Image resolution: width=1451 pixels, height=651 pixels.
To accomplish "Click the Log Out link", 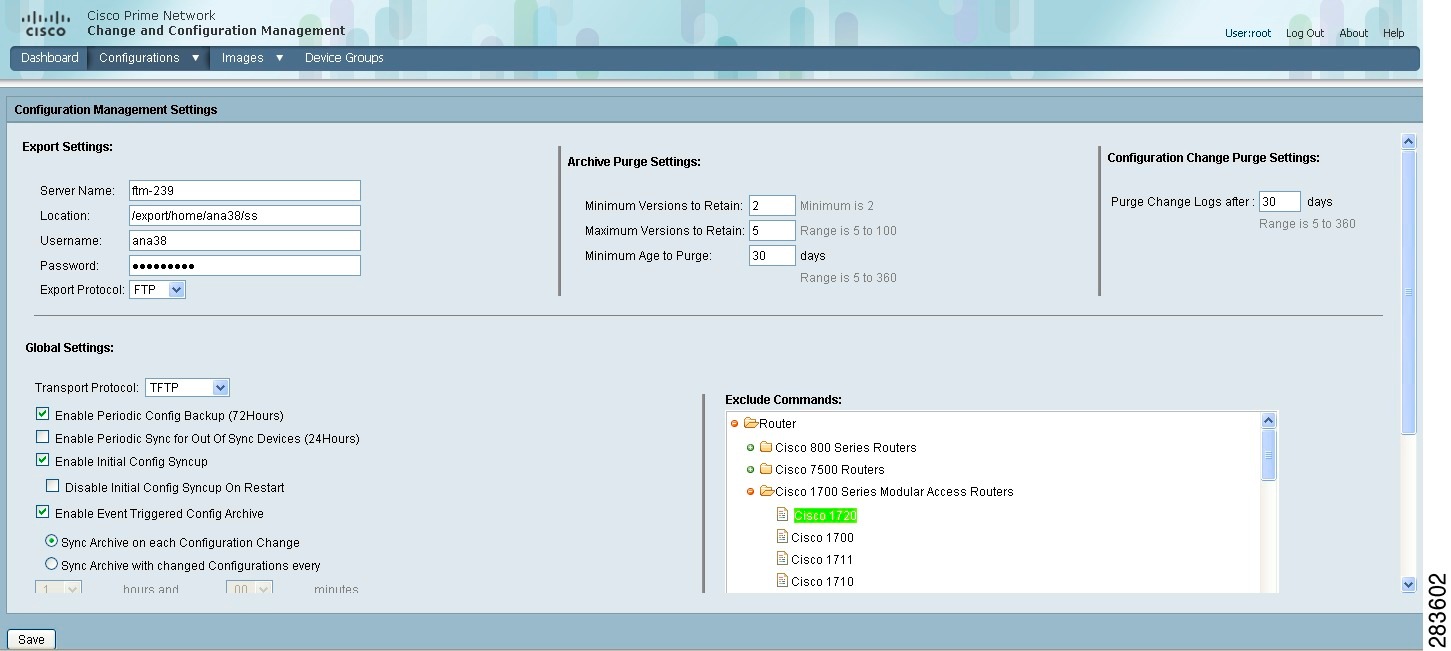I will coord(1305,33).
